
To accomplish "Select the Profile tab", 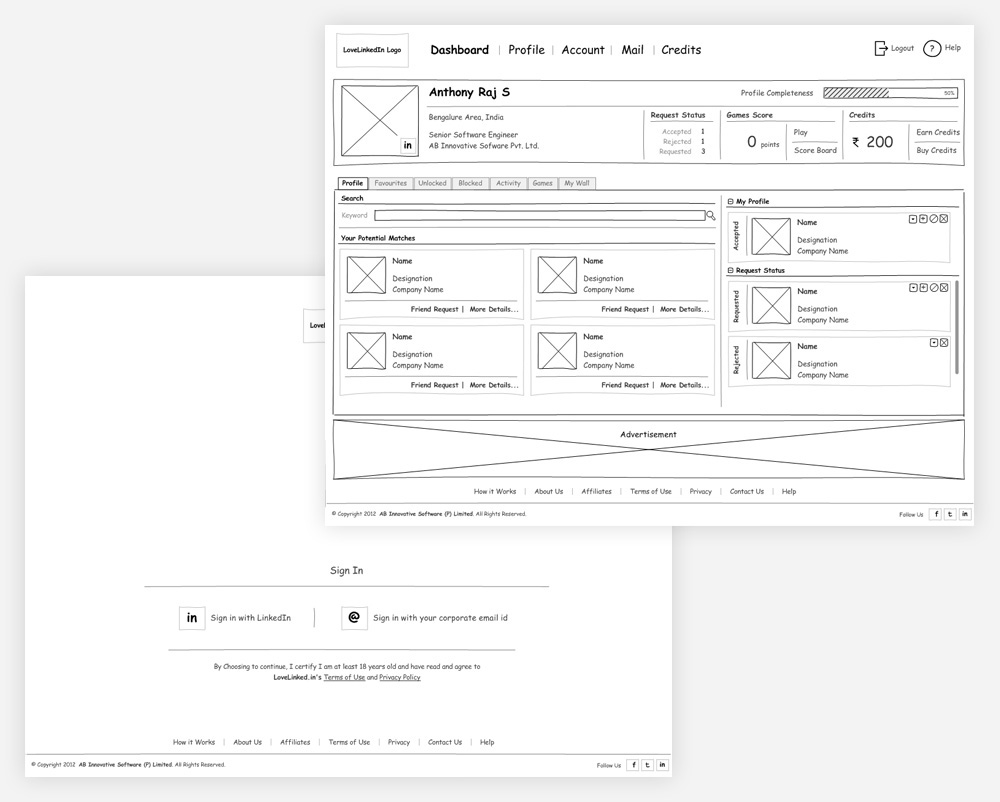I will 352,183.
